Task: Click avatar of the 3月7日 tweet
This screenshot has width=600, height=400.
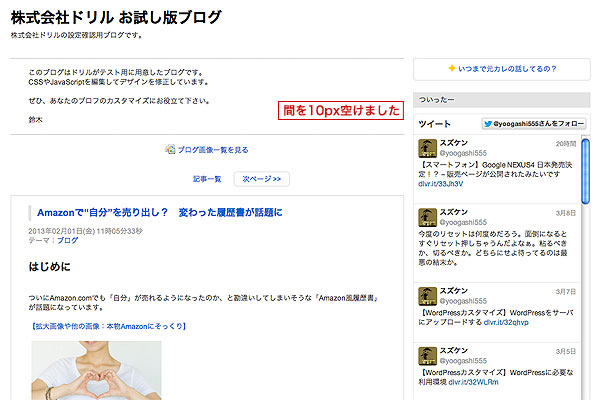Action: [427, 296]
